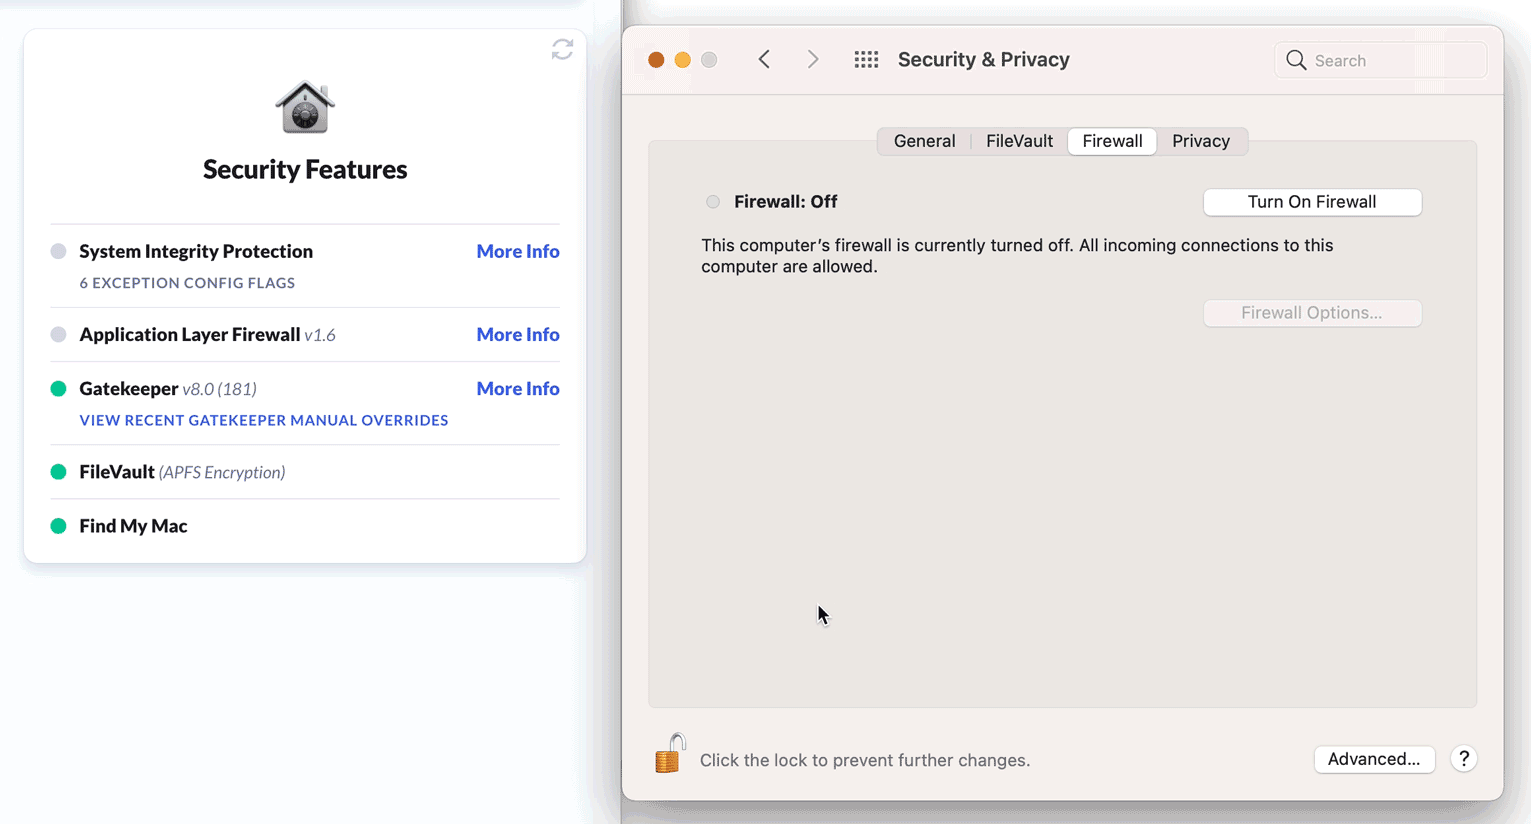Click the Firewall Off status indicator

pos(713,202)
